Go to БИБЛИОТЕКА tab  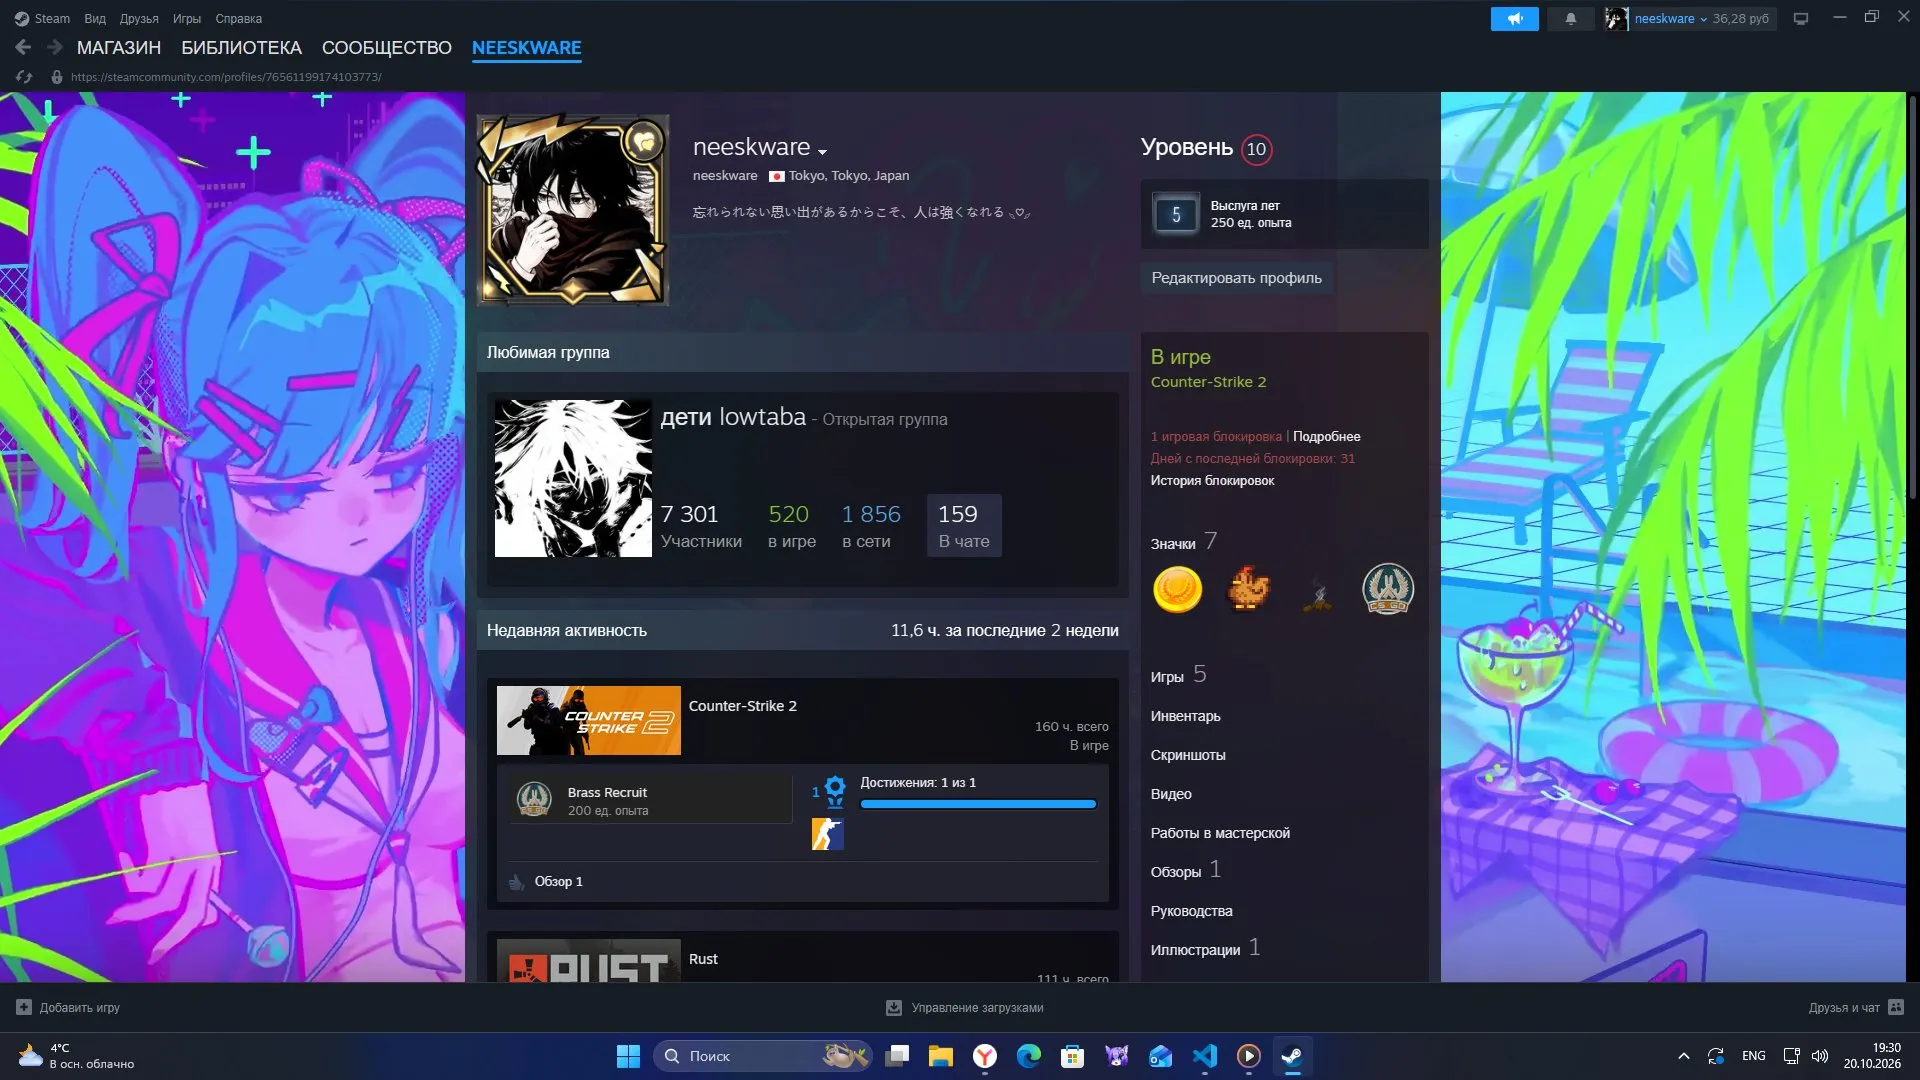pyautogui.click(x=241, y=47)
